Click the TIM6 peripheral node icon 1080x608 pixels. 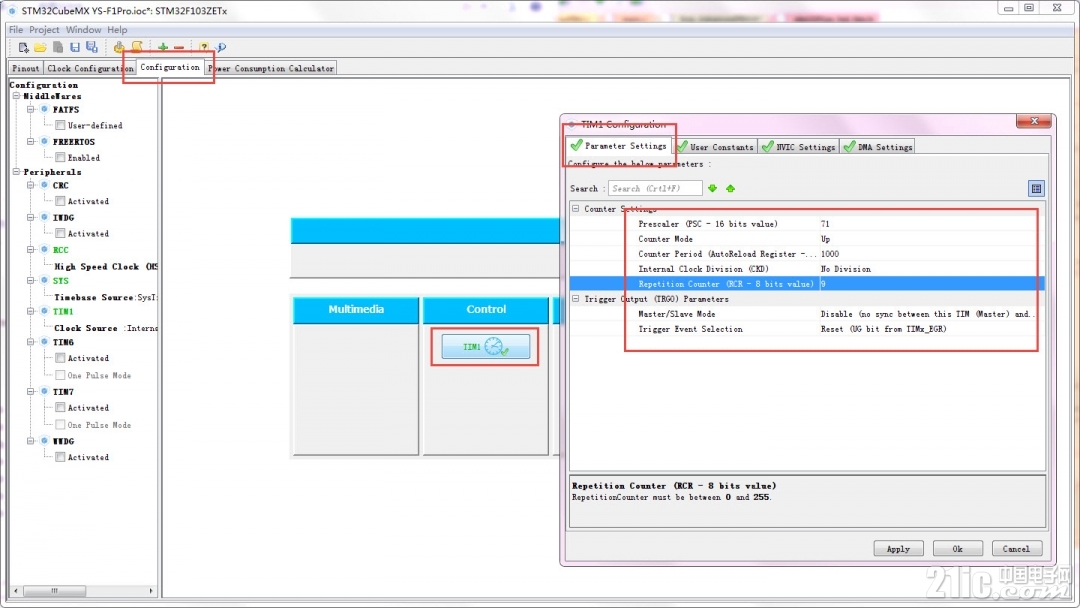click(x=44, y=342)
